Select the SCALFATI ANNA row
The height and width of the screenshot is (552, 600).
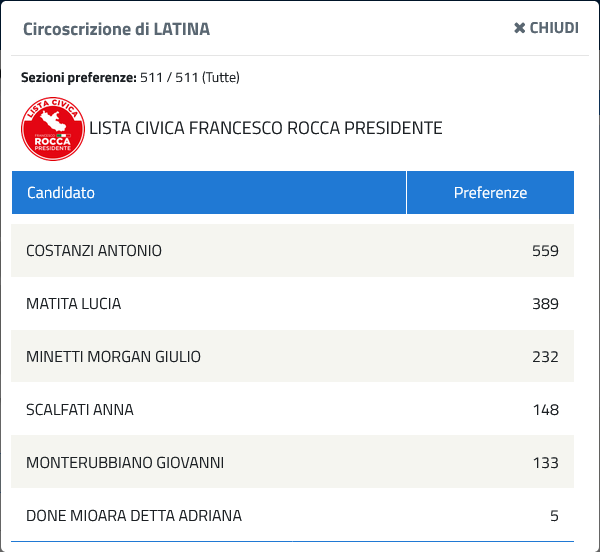292,409
